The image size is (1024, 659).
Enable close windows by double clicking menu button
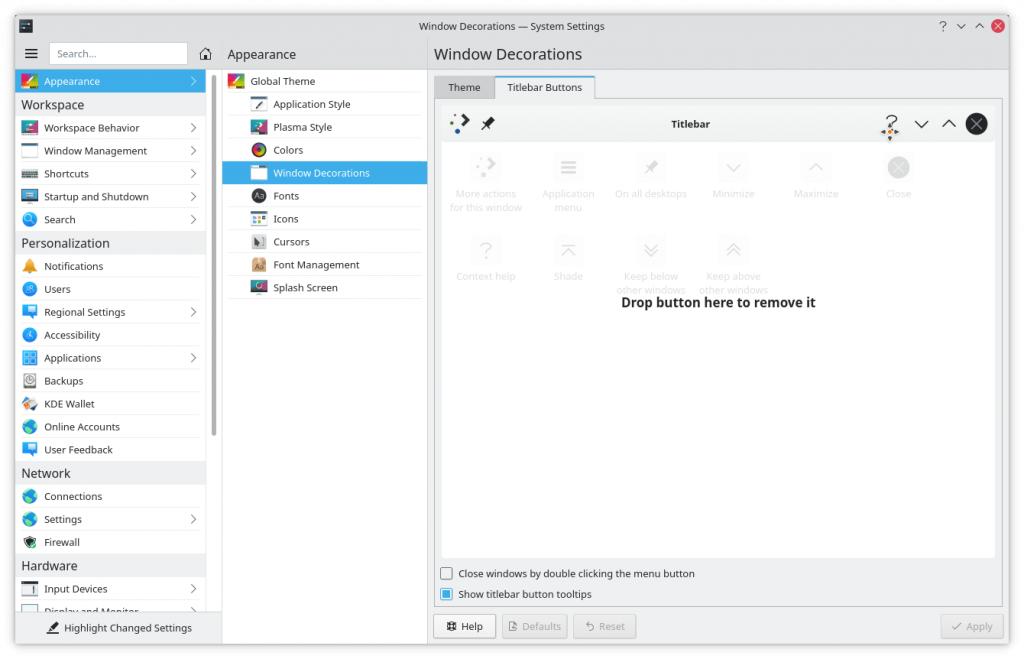[x=447, y=574]
